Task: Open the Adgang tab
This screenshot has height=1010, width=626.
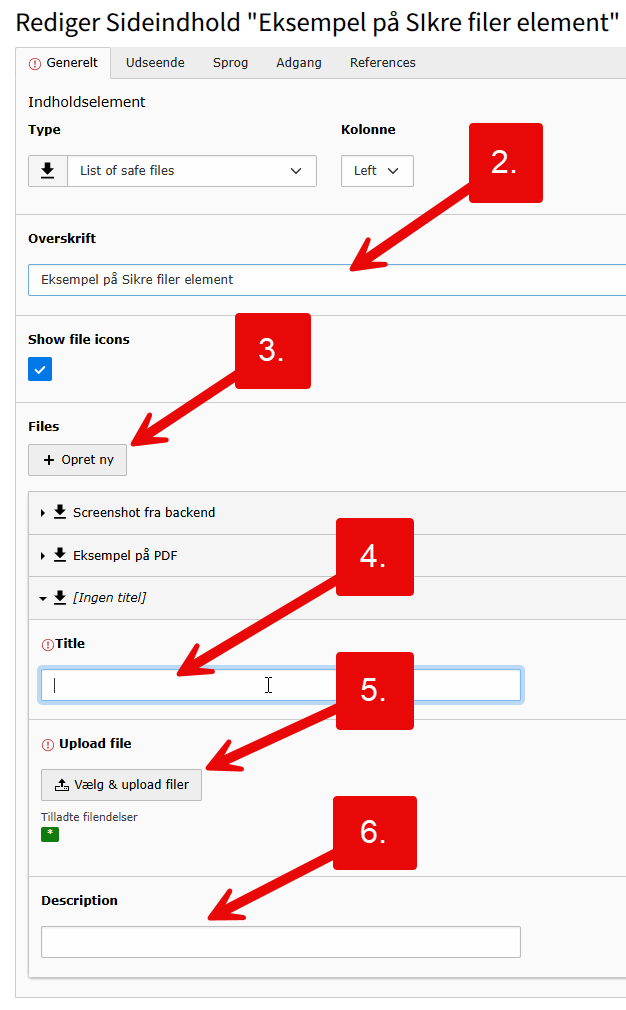Action: [x=299, y=63]
